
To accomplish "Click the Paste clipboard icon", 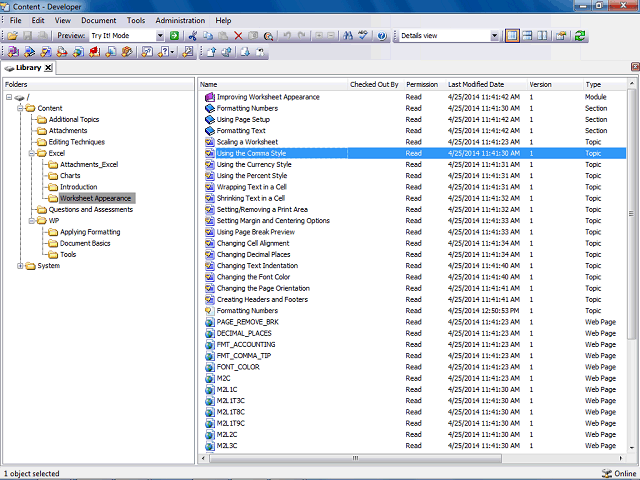I will click(x=223, y=36).
